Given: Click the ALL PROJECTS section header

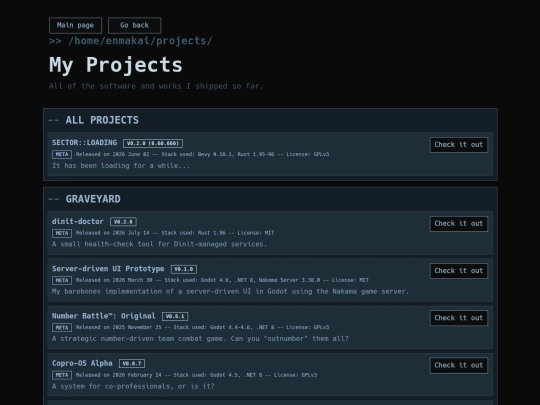Looking at the screenshot, I should pyautogui.click(x=102, y=120).
